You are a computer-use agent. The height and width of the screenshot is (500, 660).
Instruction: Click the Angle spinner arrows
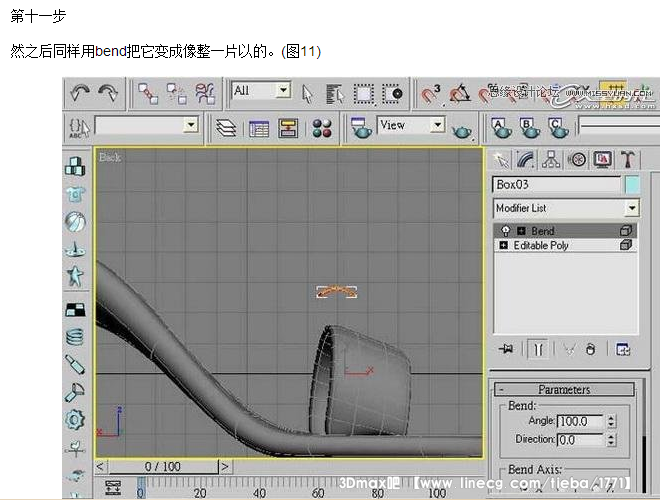(x=611, y=421)
